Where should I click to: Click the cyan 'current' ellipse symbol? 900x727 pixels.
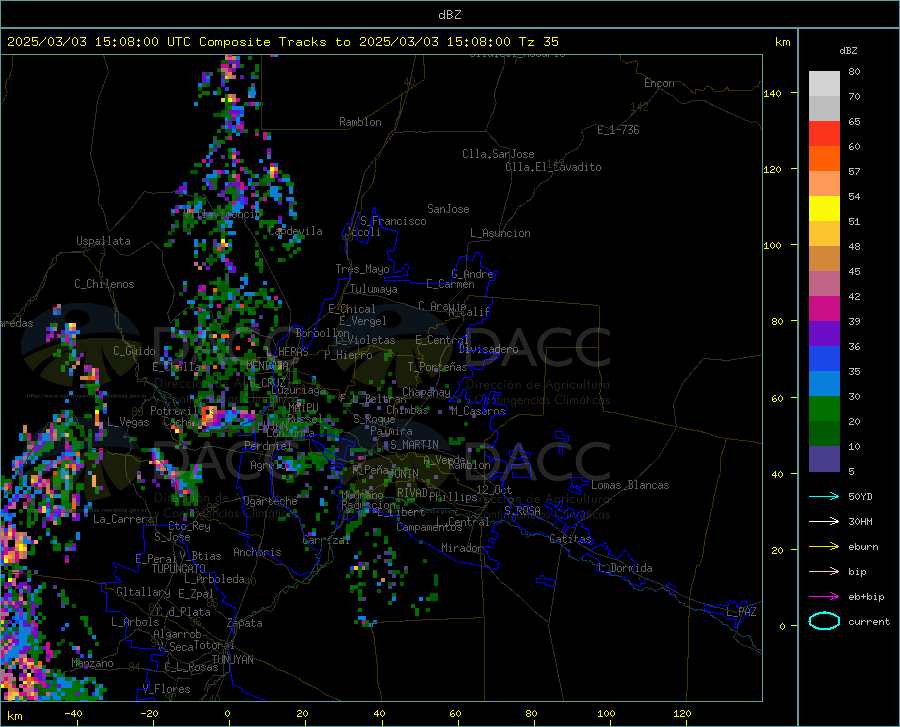[824, 621]
